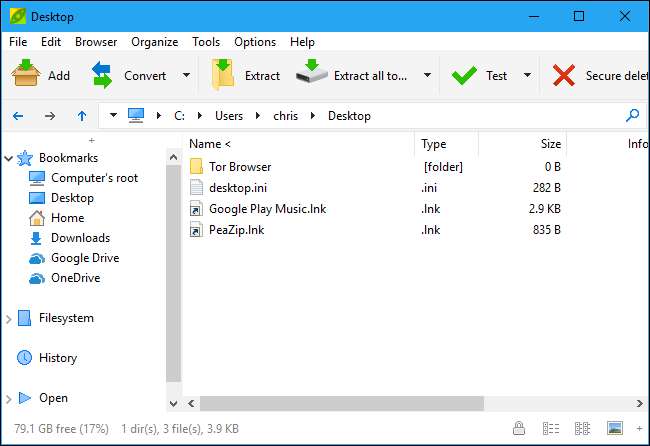Select the Tor Browser folder icon
The width and height of the screenshot is (650, 446).
tap(196, 166)
